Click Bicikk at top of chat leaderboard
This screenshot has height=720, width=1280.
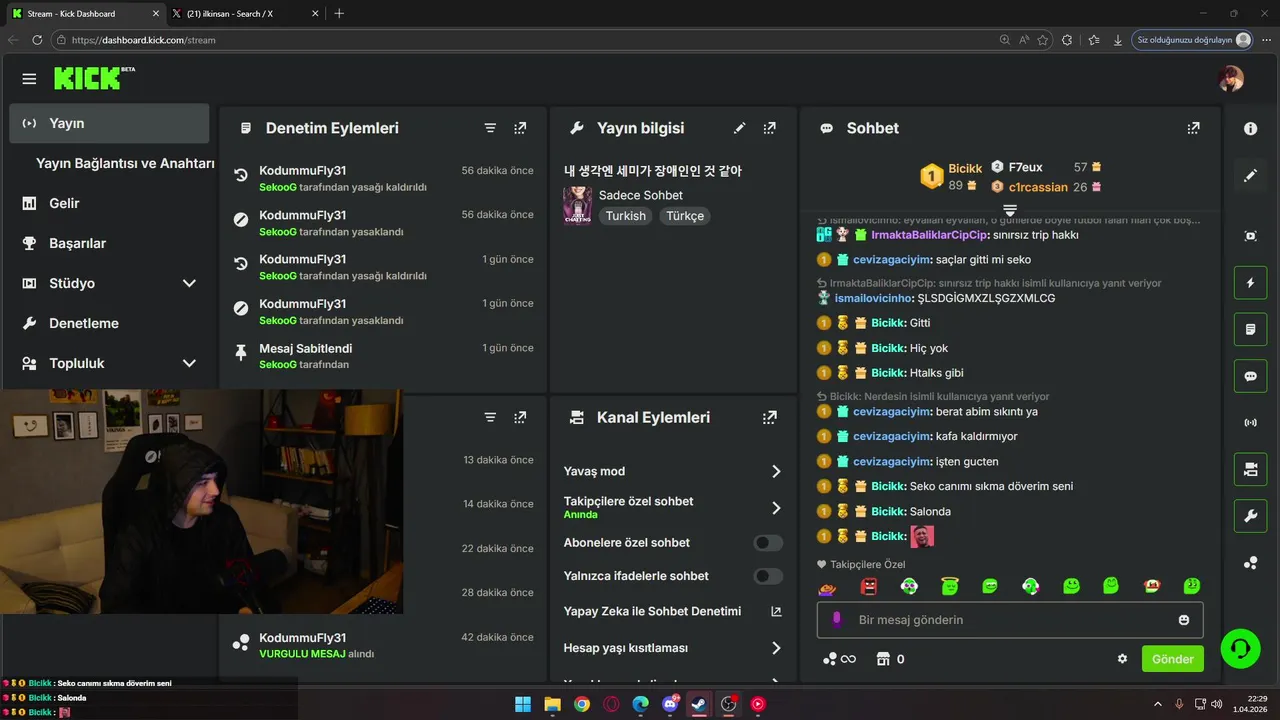[x=965, y=169]
